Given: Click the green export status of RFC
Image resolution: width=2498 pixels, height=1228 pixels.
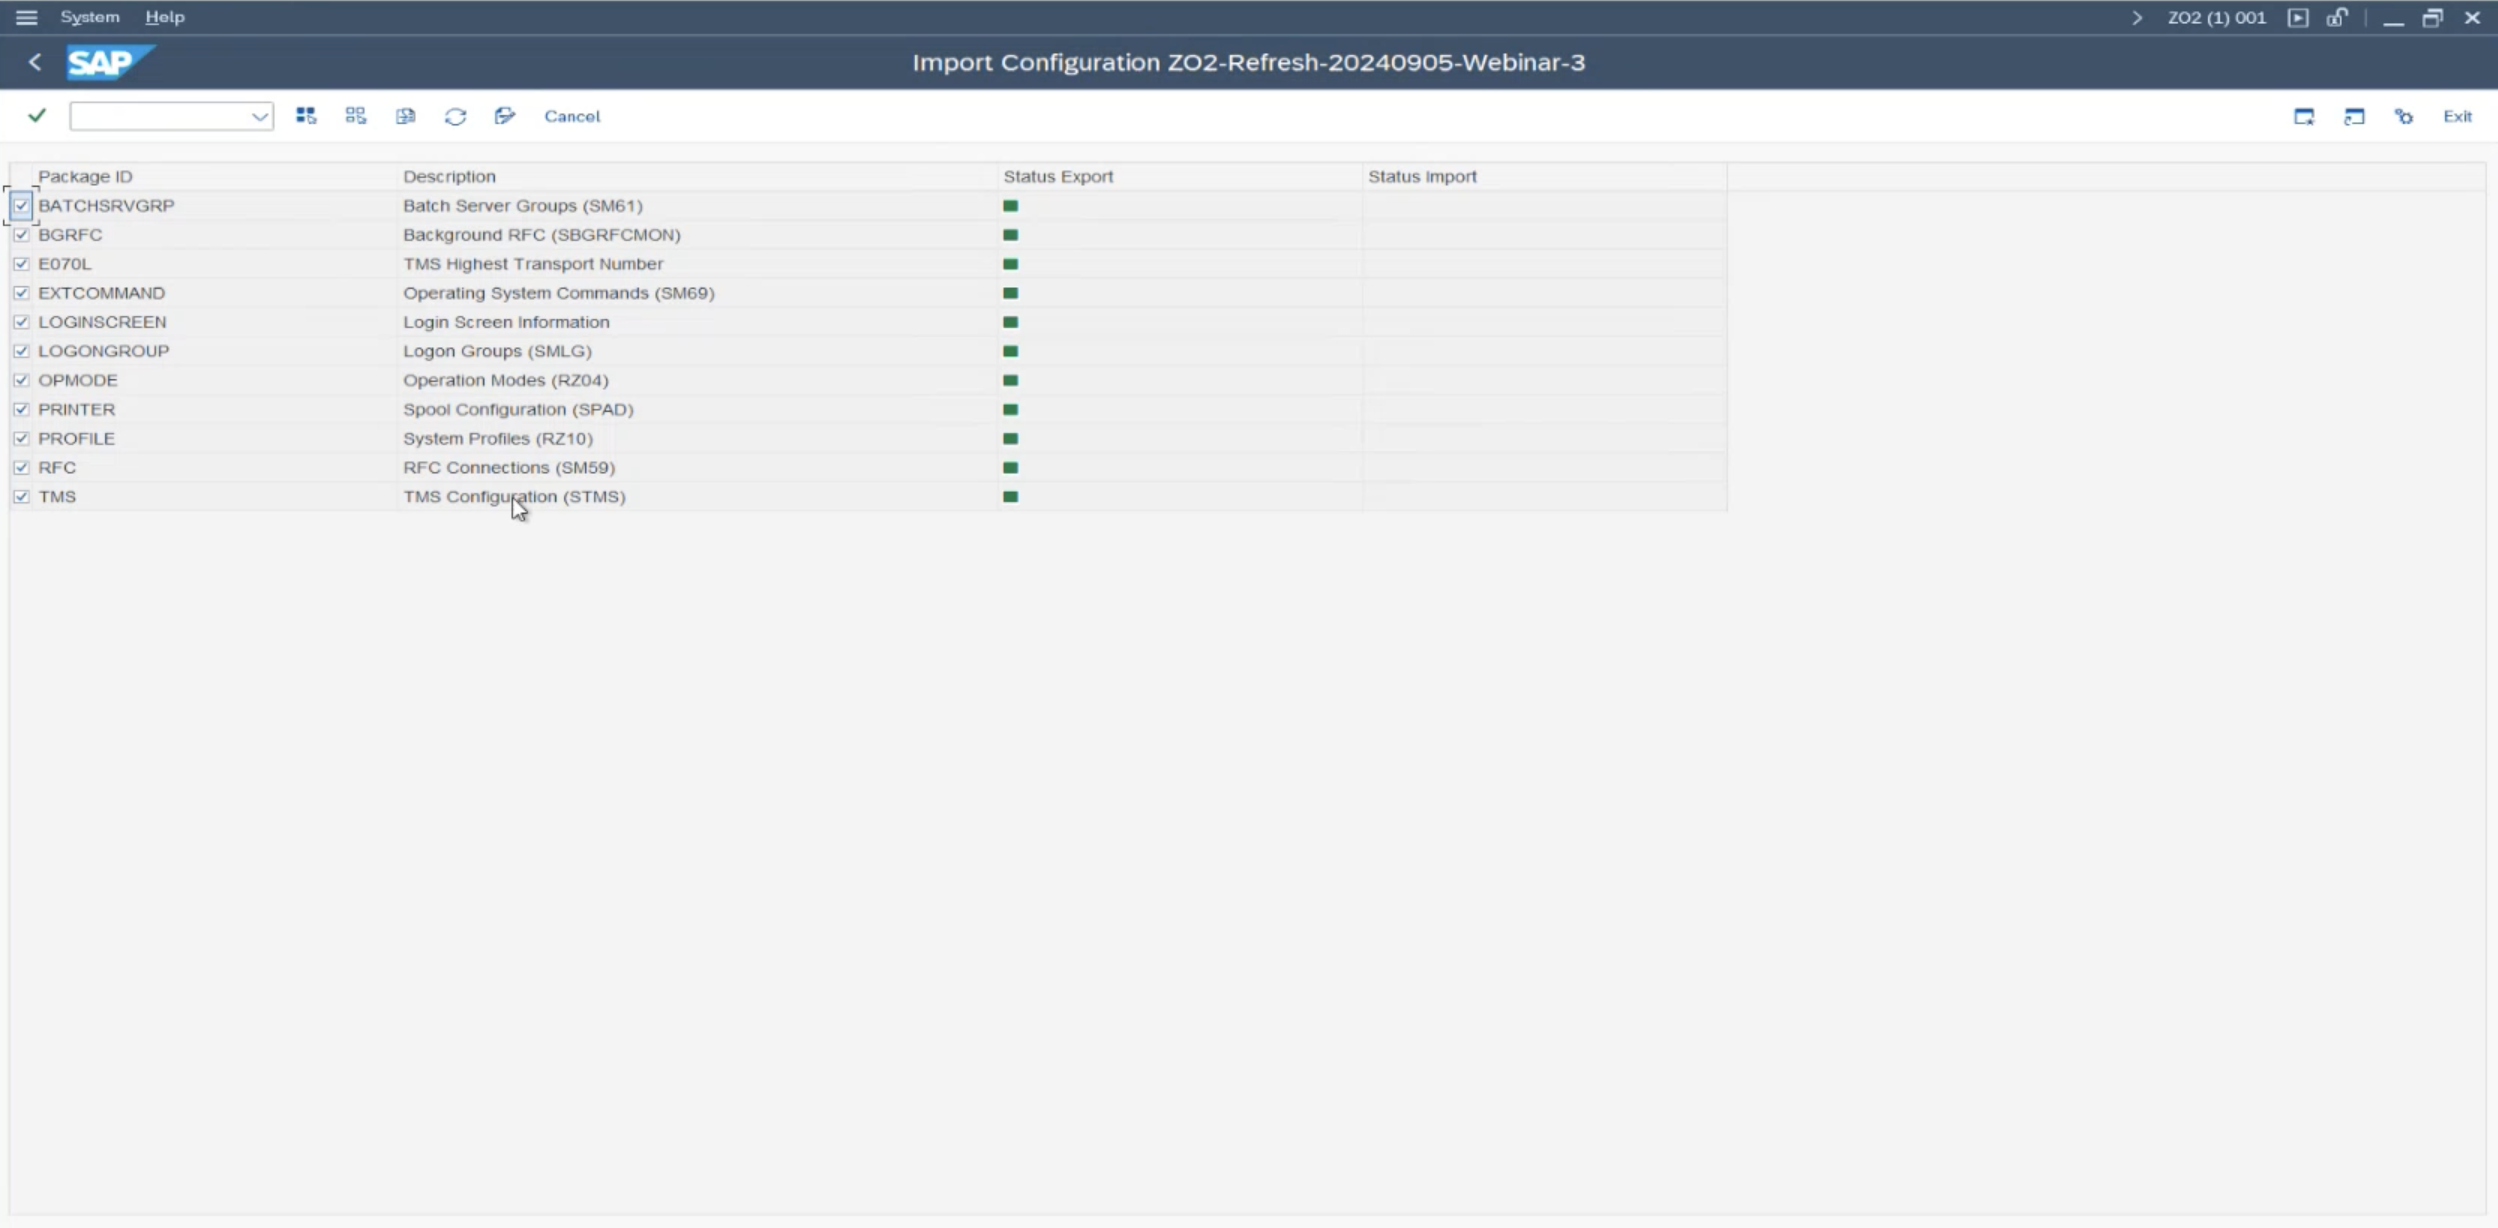Looking at the screenshot, I should pyautogui.click(x=1010, y=467).
